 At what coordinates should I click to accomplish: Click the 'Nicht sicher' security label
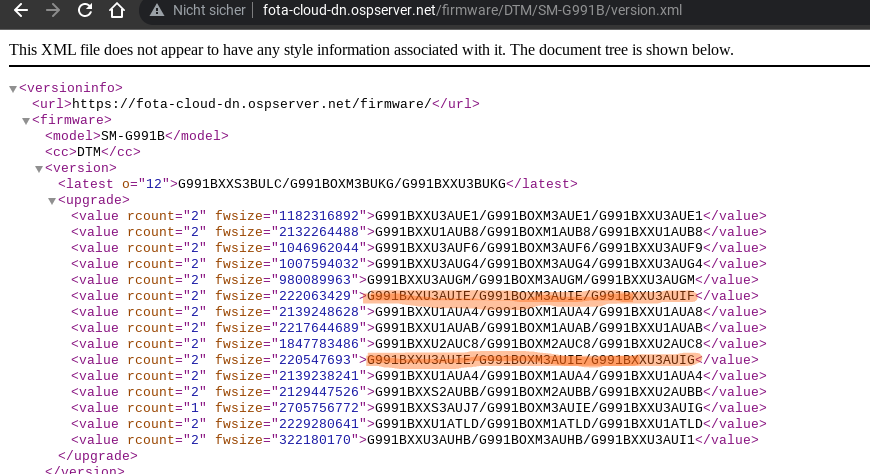coord(209,10)
